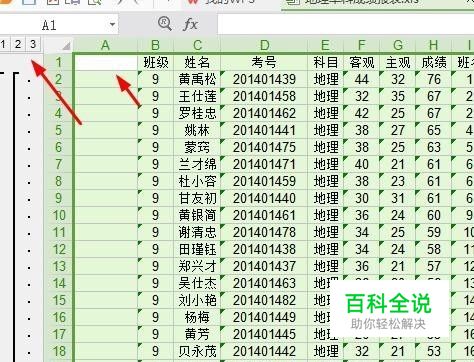Screen dimensions: 474x362
Task: Select row 2 header
Action: 59,79
